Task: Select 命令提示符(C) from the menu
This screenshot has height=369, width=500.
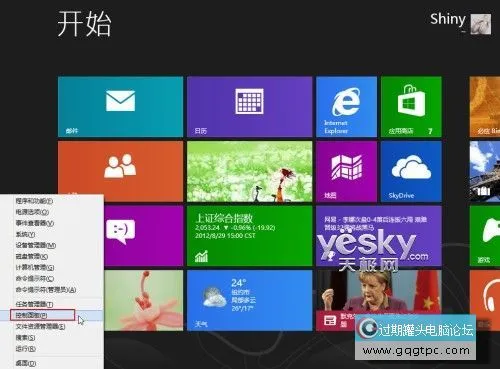Action: coord(35,278)
